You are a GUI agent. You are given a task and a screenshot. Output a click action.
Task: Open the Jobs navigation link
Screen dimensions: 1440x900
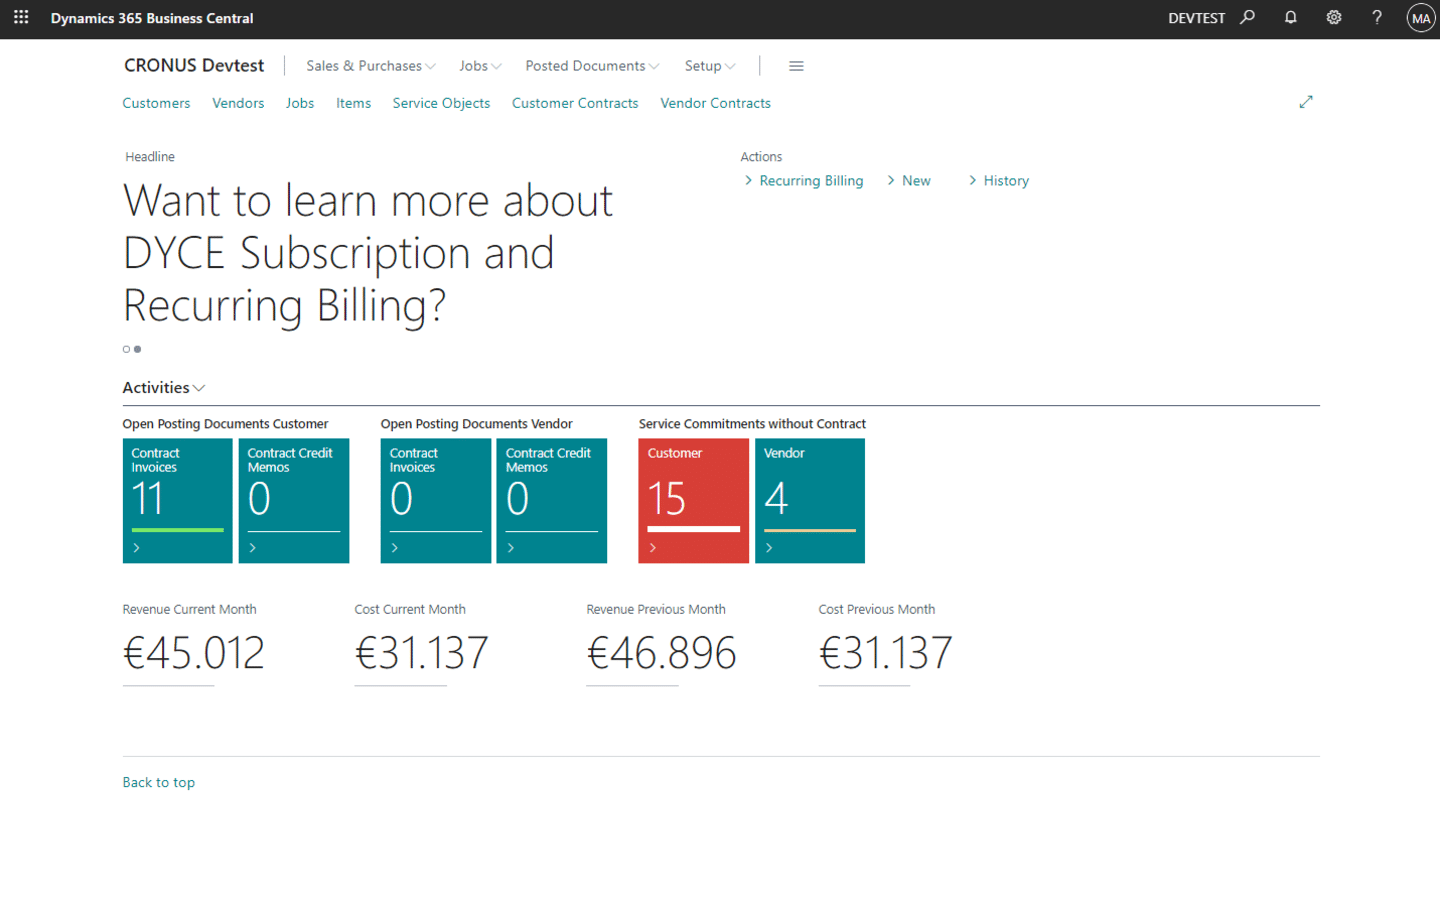click(300, 103)
